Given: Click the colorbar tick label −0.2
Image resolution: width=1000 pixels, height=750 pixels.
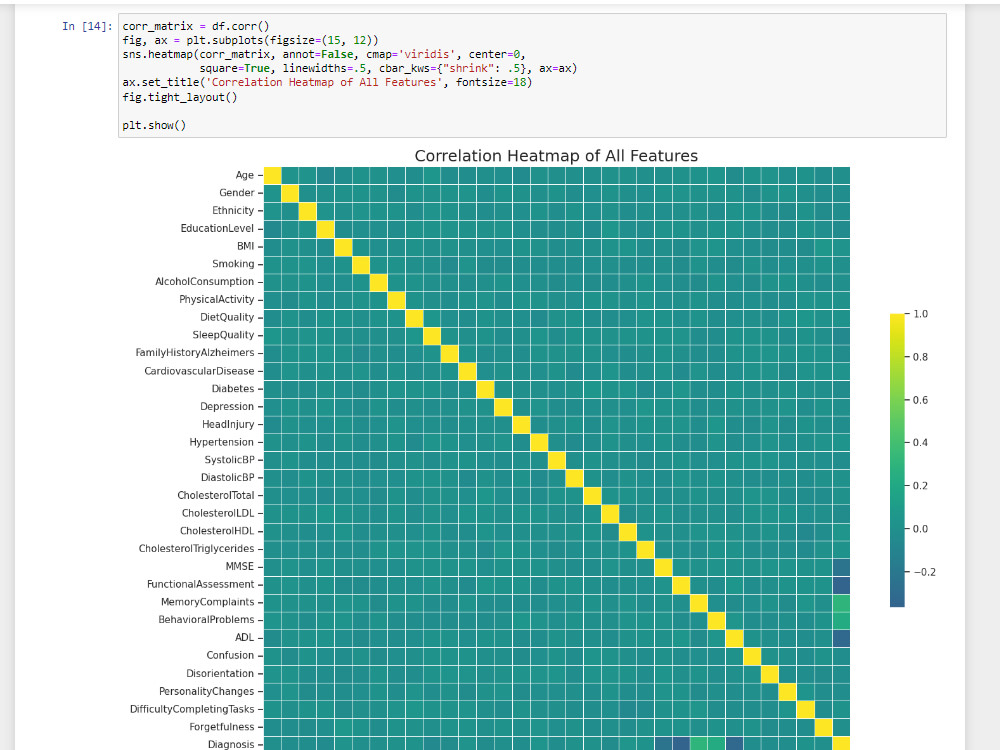Looking at the screenshot, I should [925, 572].
